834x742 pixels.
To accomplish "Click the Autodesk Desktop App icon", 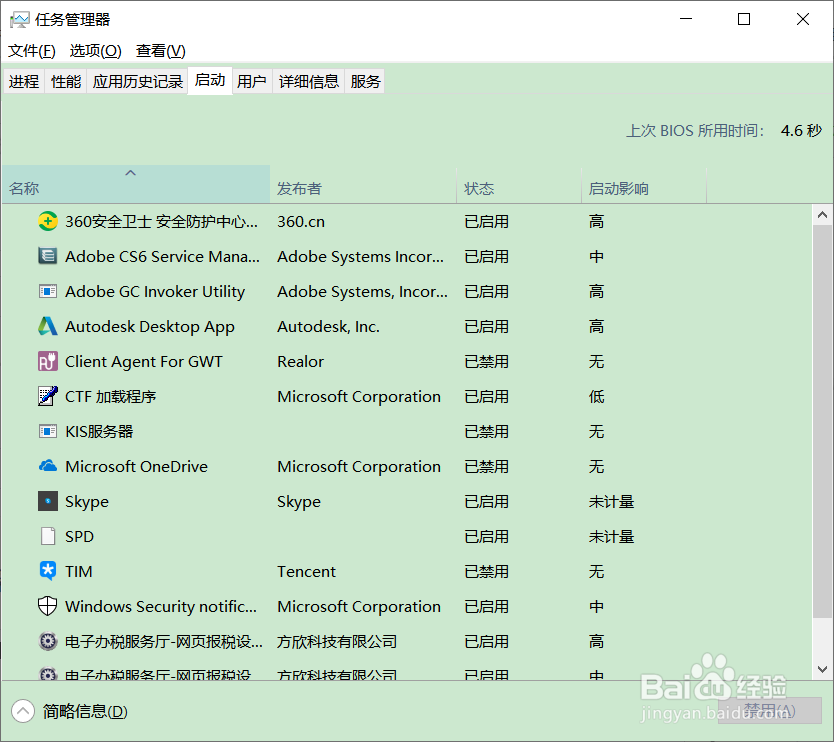I will point(47,326).
